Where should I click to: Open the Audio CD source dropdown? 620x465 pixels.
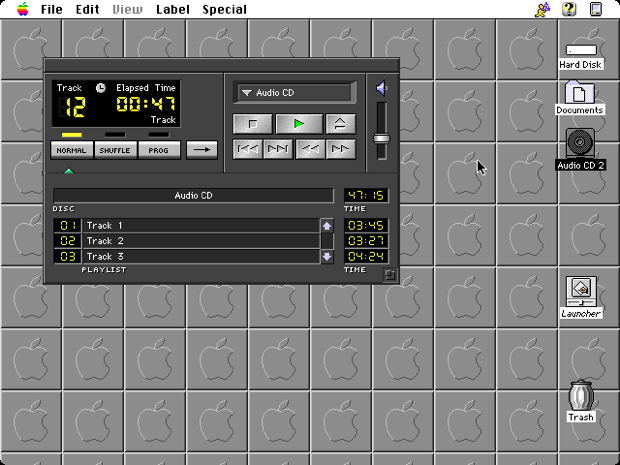[x=295, y=93]
